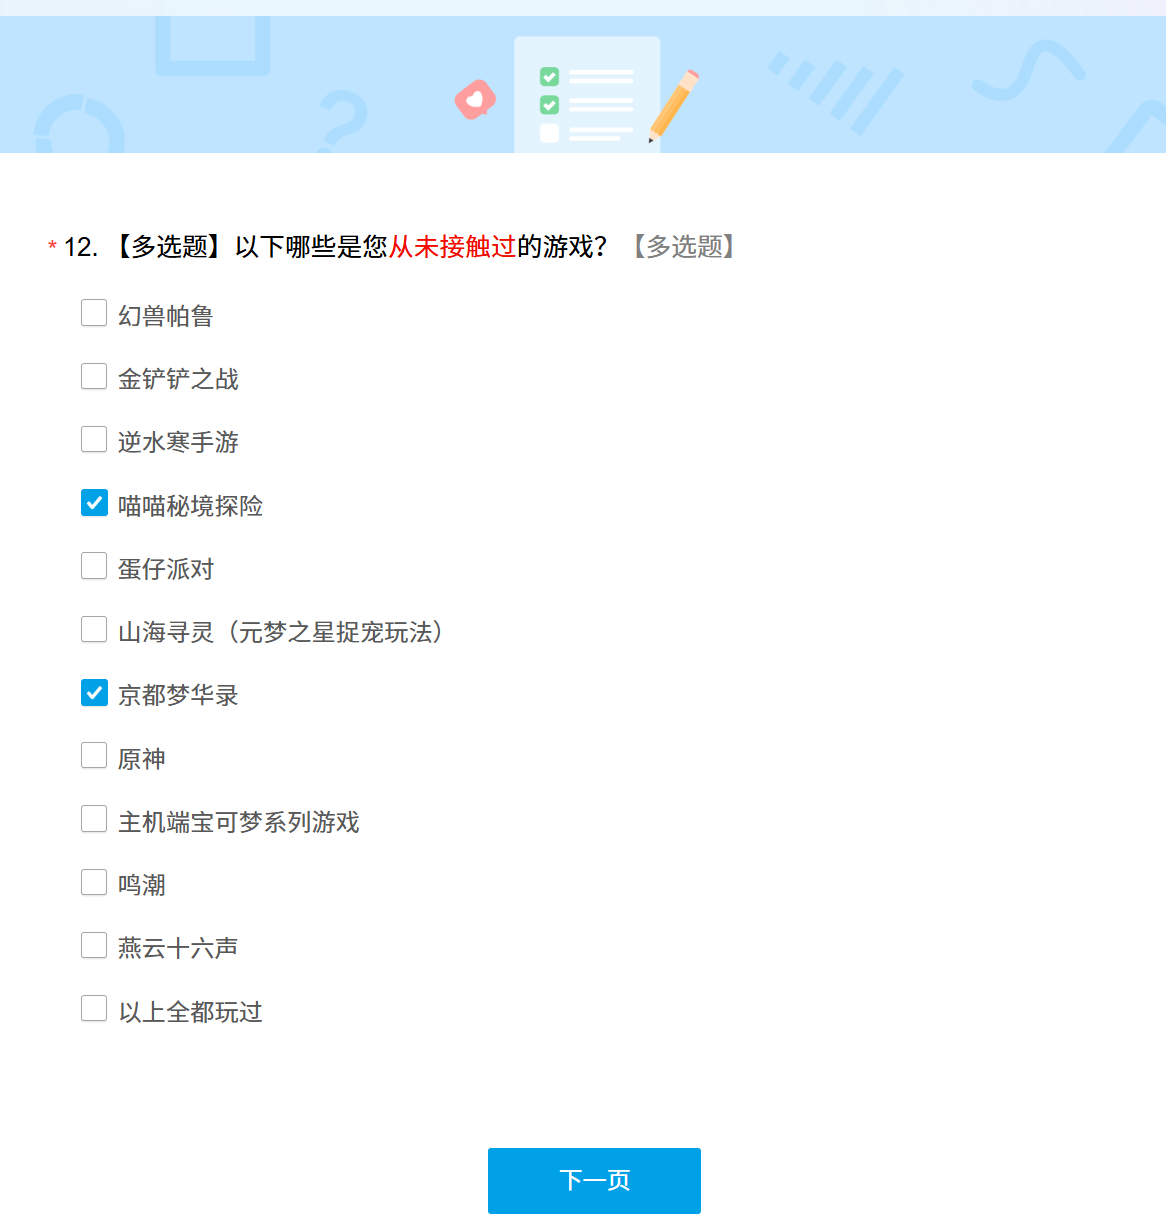Screen dimensions: 1166x1232
Task: Click the 京都梦华录 label text
Action: [178, 695]
